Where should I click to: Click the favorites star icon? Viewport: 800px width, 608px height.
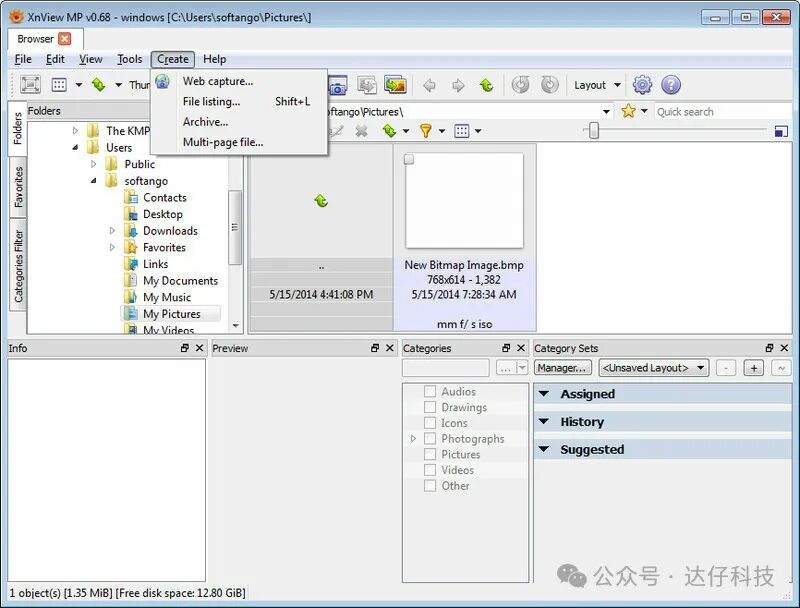pos(628,111)
